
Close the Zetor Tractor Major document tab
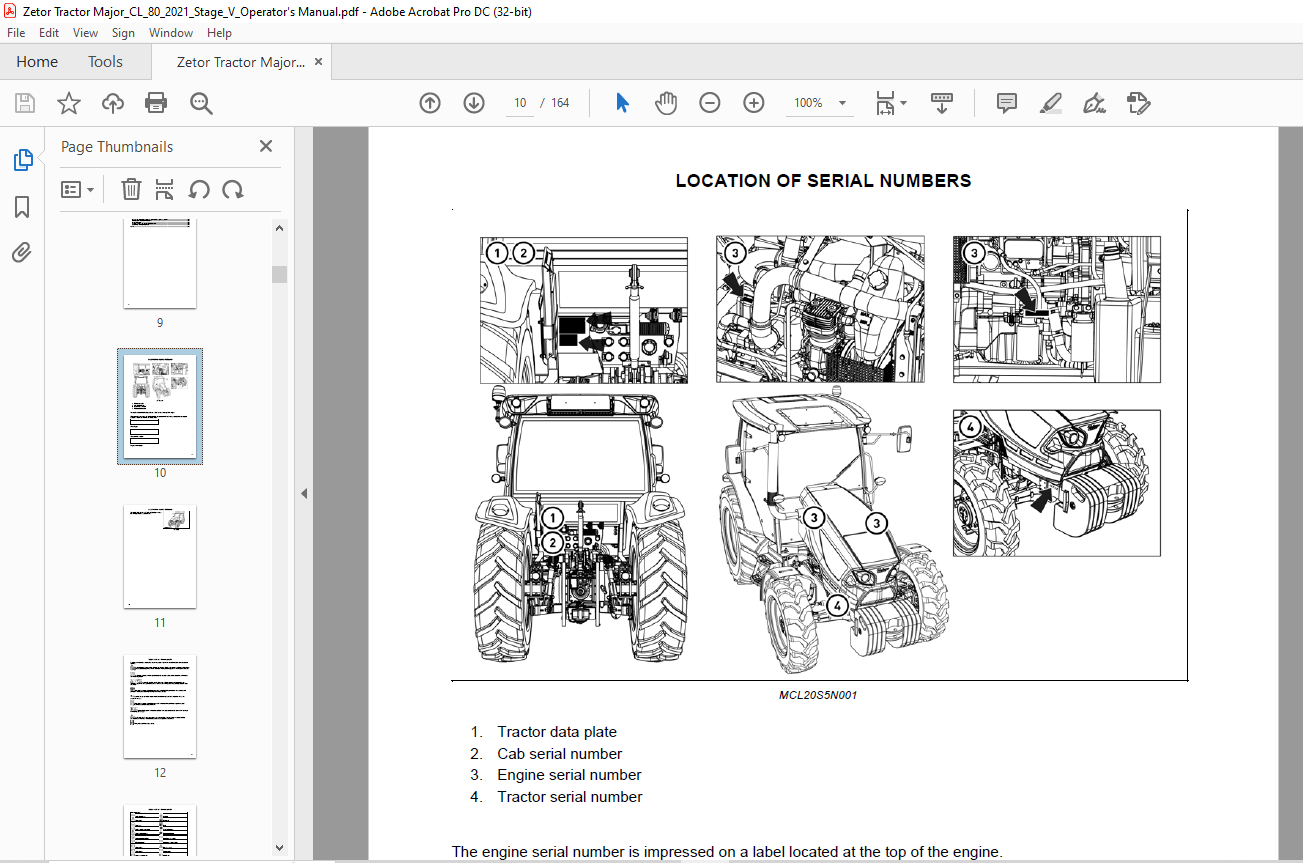pyautogui.click(x=319, y=62)
